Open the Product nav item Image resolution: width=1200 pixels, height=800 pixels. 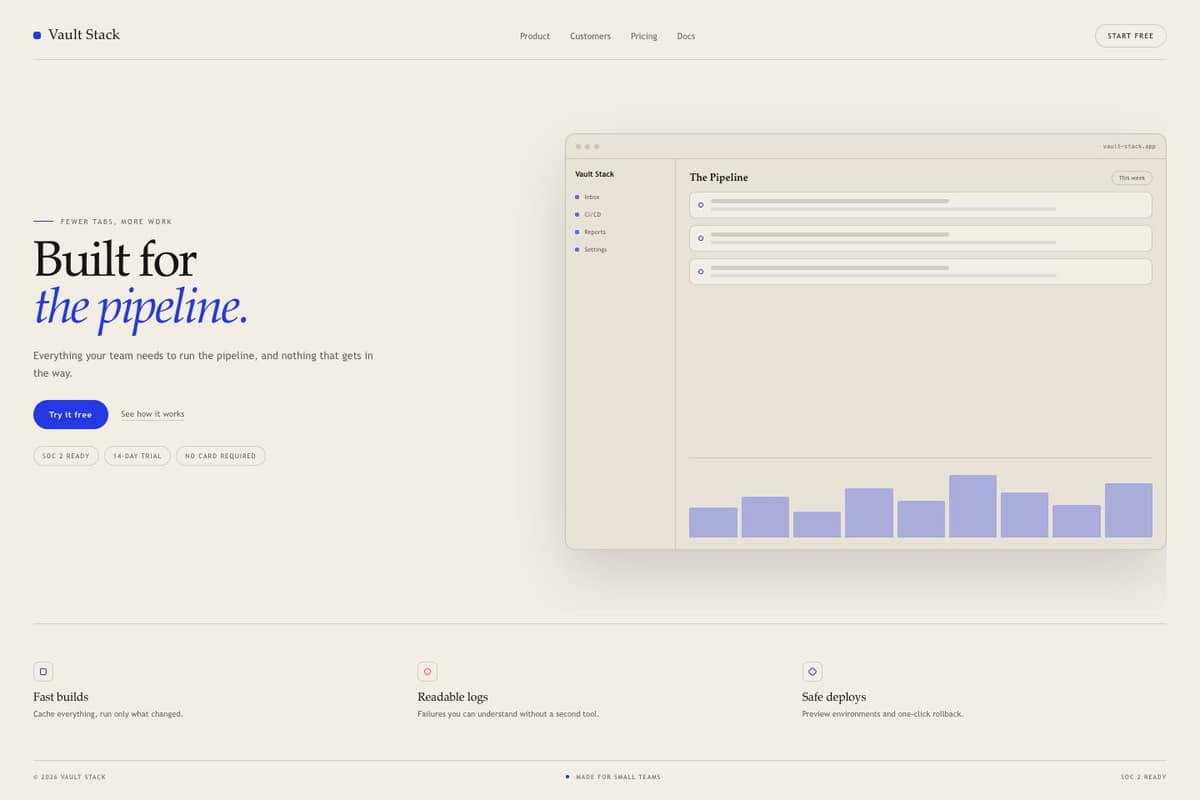pos(535,36)
